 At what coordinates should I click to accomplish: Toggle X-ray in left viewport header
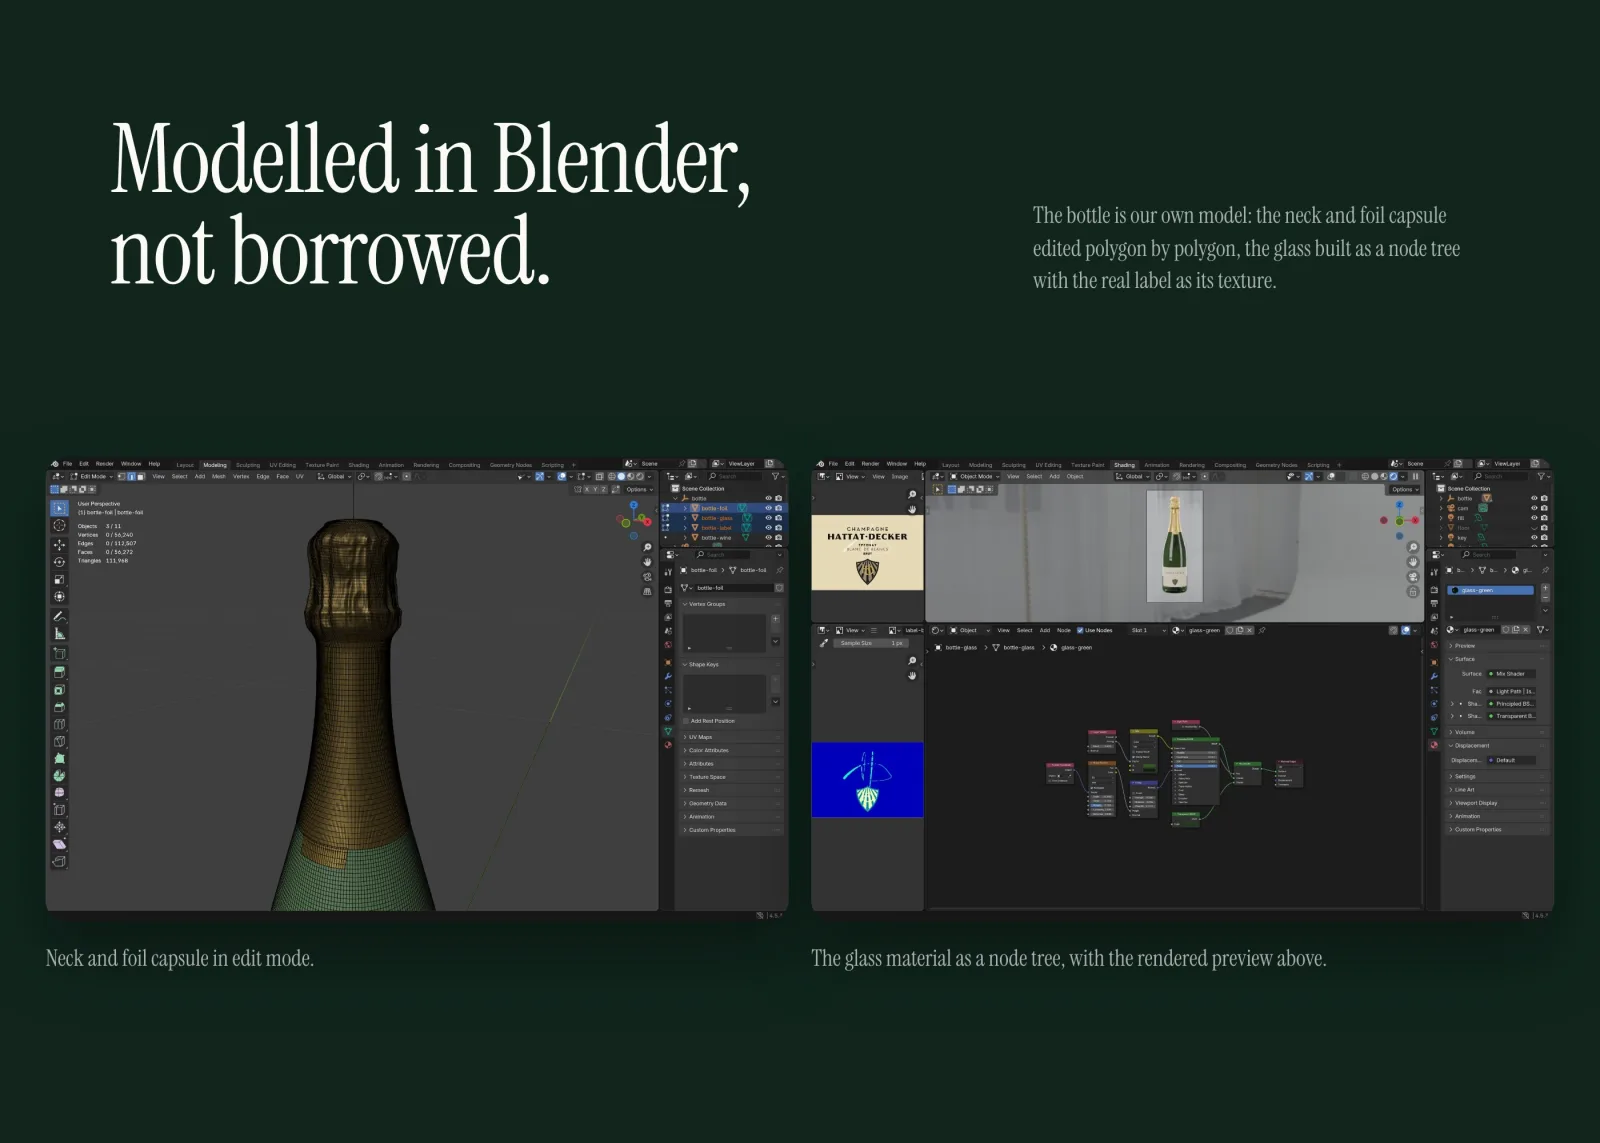coord(600,476)
